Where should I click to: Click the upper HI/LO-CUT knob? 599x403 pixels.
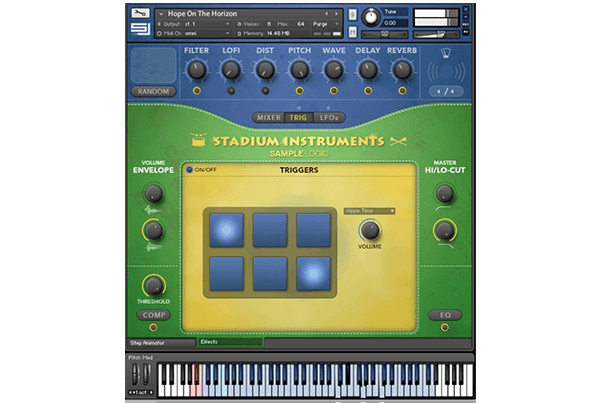445,193
